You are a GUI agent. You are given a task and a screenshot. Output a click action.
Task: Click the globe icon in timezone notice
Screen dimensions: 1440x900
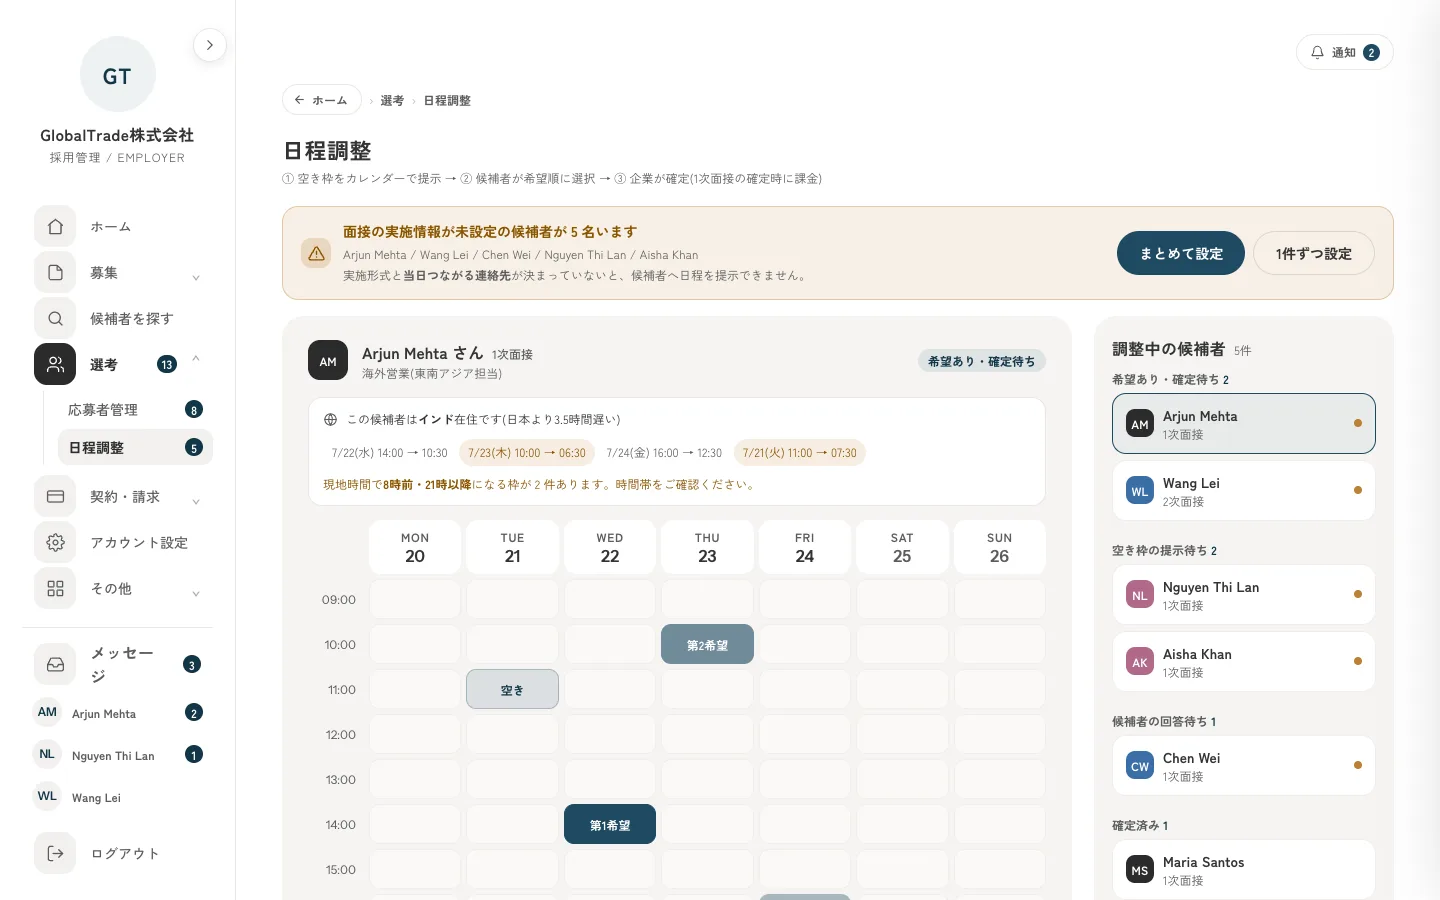[x=330, y=420]
